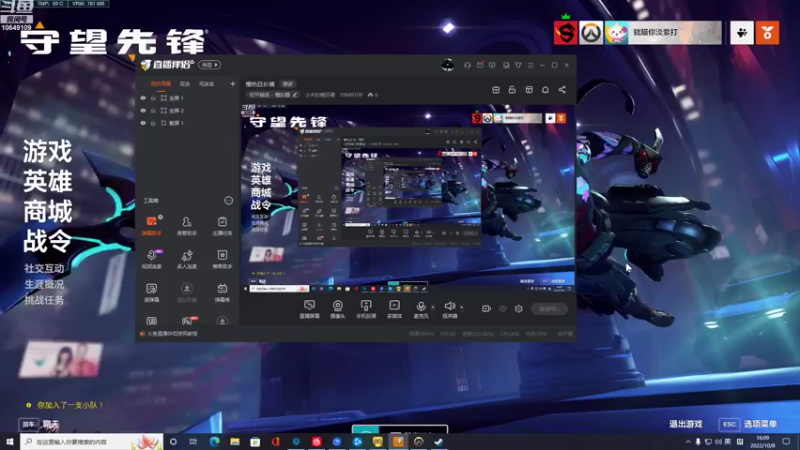
Task: Click the Windows taskbar search box
Action: click(92, 441)
